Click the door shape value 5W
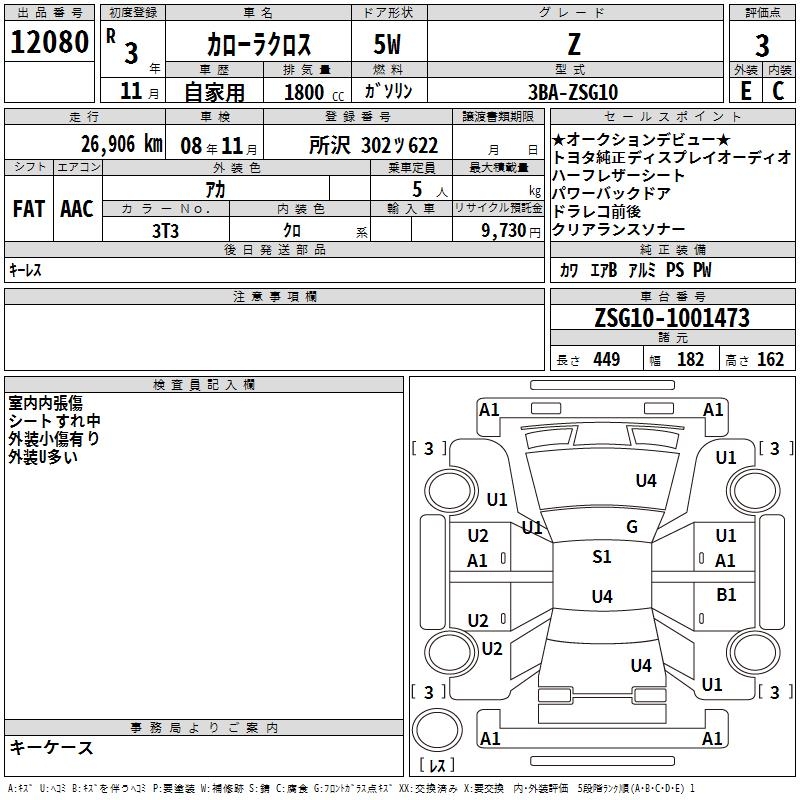This screenshot has width=800, height=800. (x=387, y=44)
